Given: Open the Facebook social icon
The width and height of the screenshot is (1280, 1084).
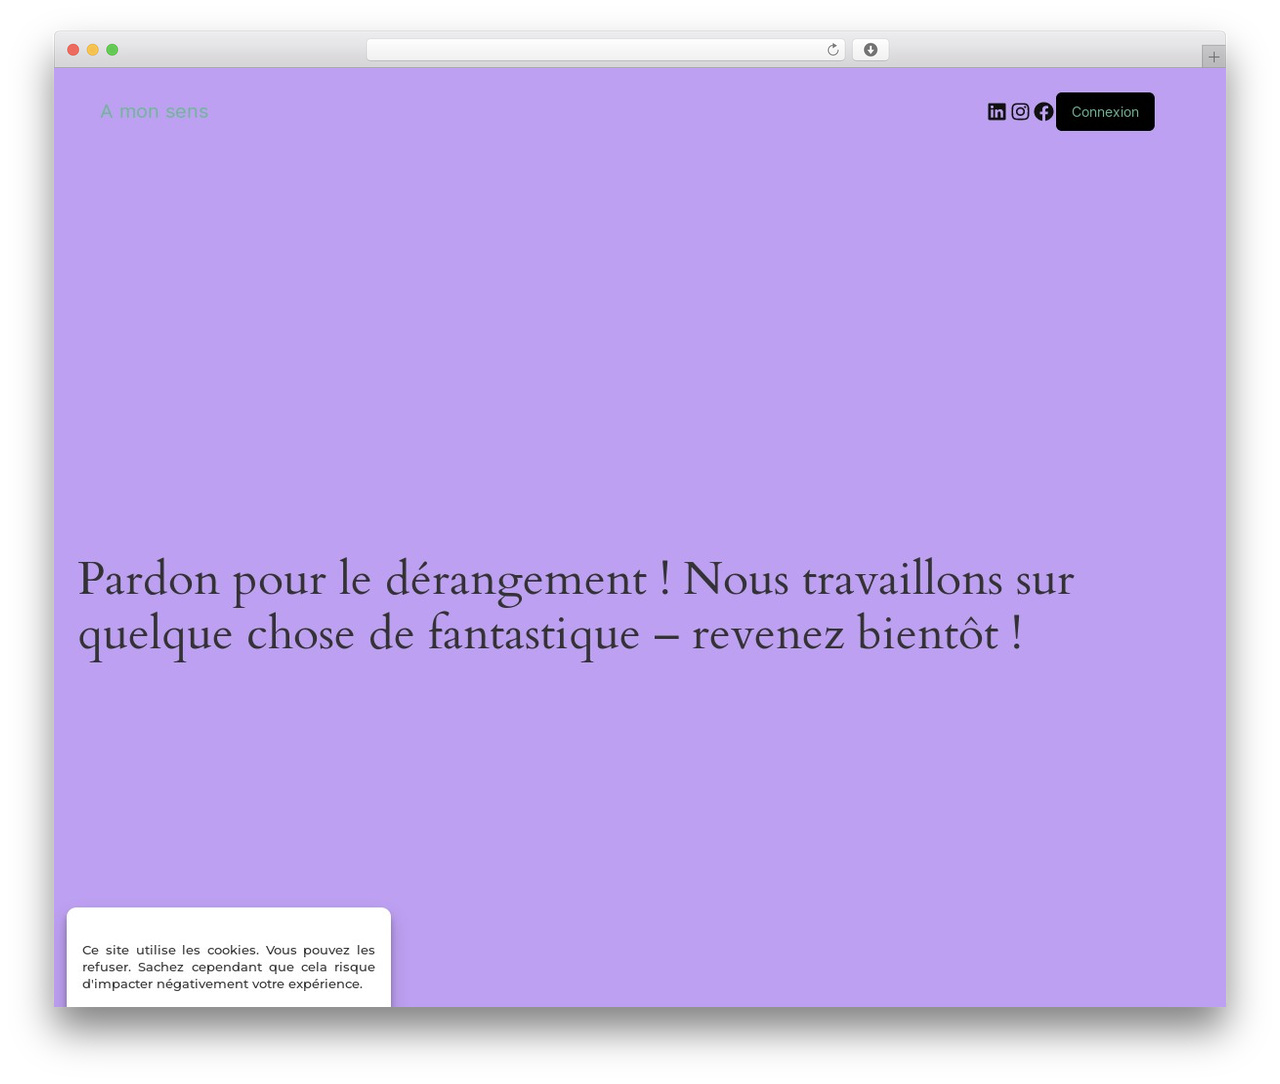Looking at the screenshot, I should tap(1044, 112).
